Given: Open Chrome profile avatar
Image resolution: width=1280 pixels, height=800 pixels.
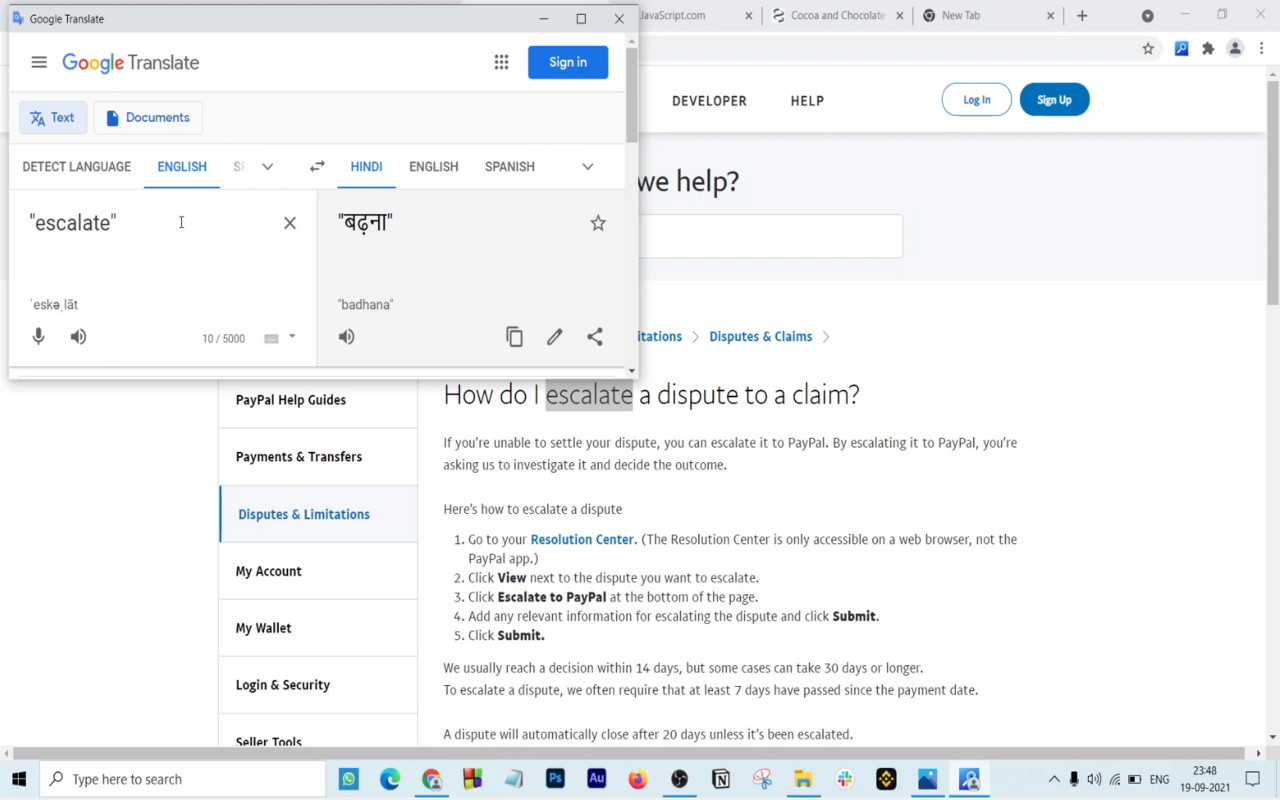Looking at the screenshot, I should click(1235, 48).
